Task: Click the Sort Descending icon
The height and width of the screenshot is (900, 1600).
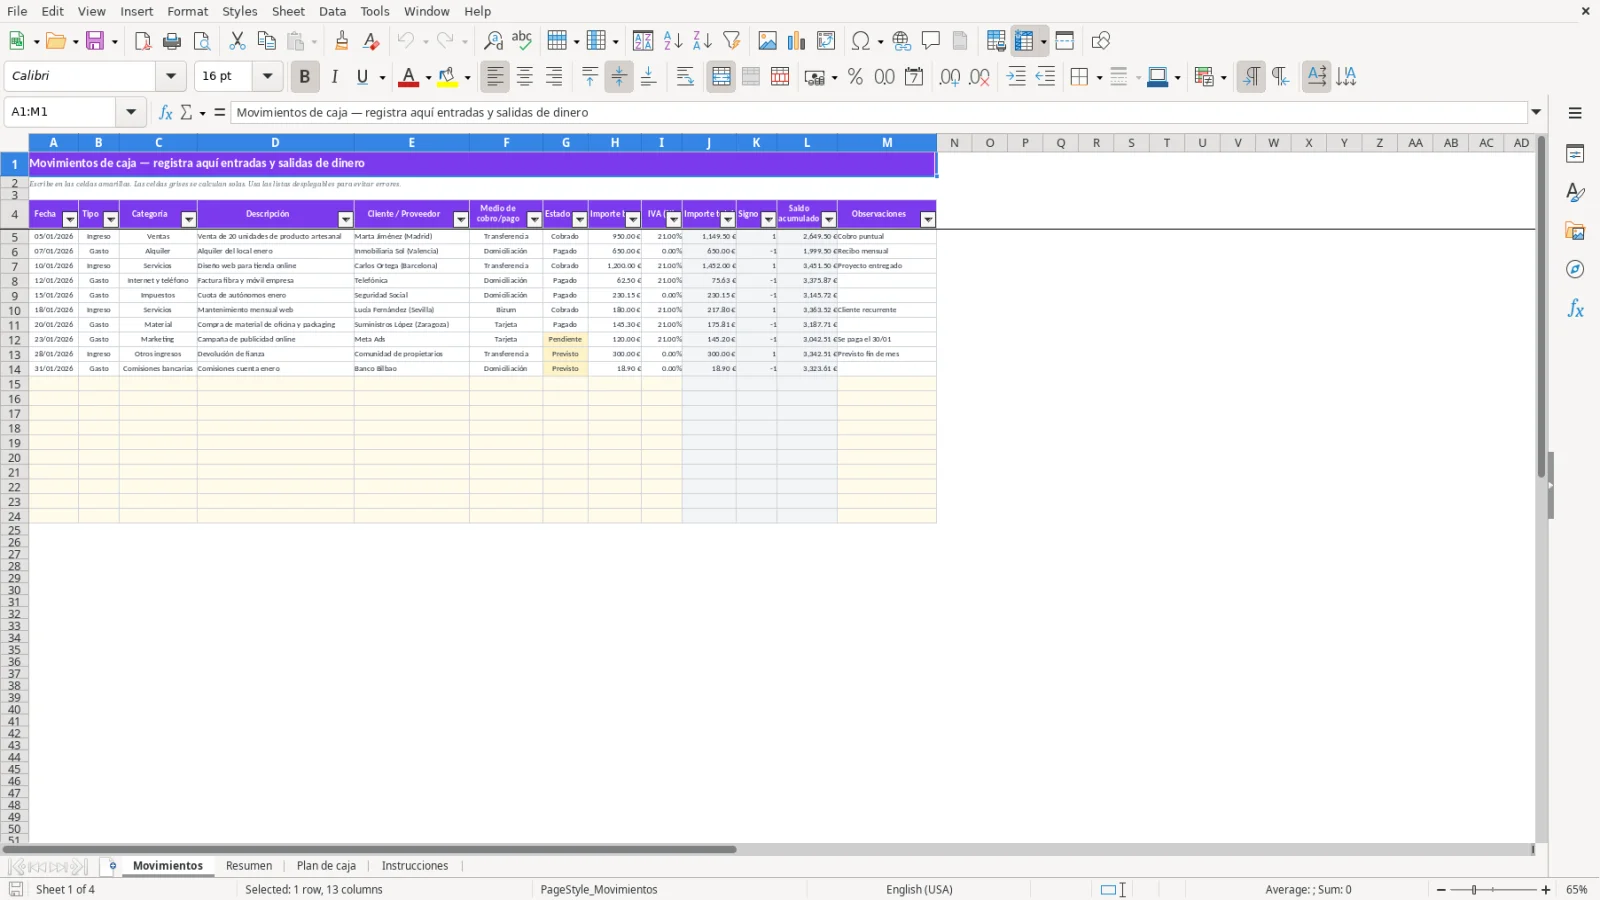Action: coord(702,41)
